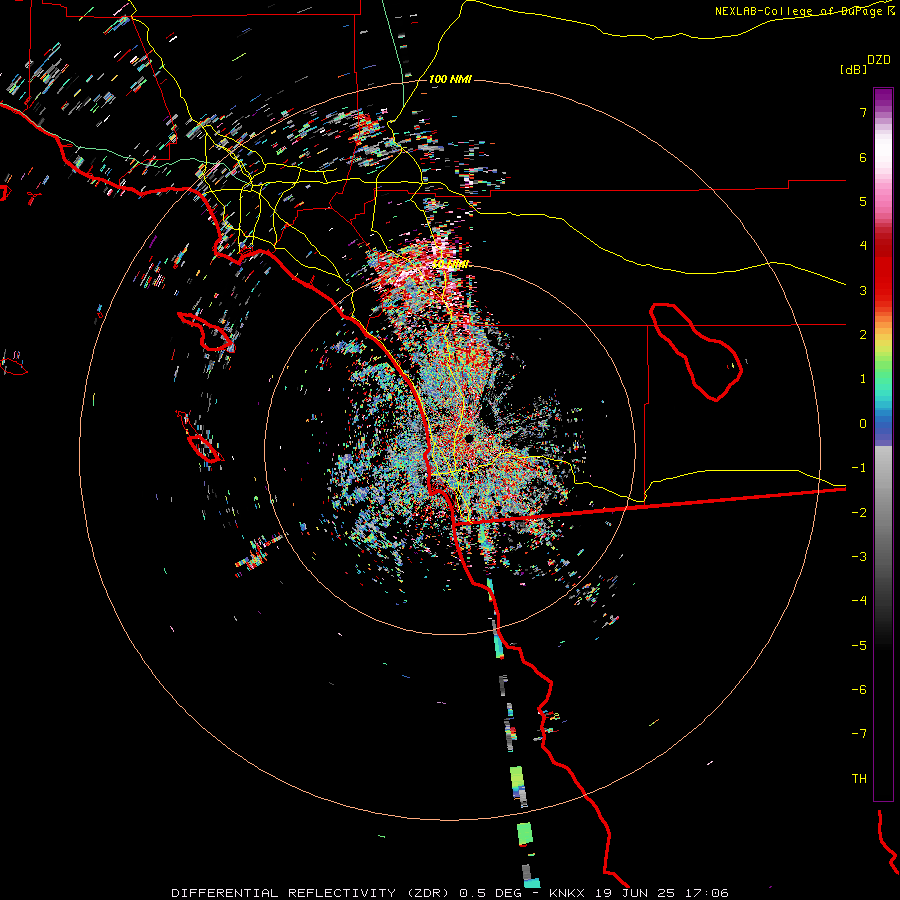
Task: Click the -4 tick label on the scale
Action: click(x=859, y=601)
